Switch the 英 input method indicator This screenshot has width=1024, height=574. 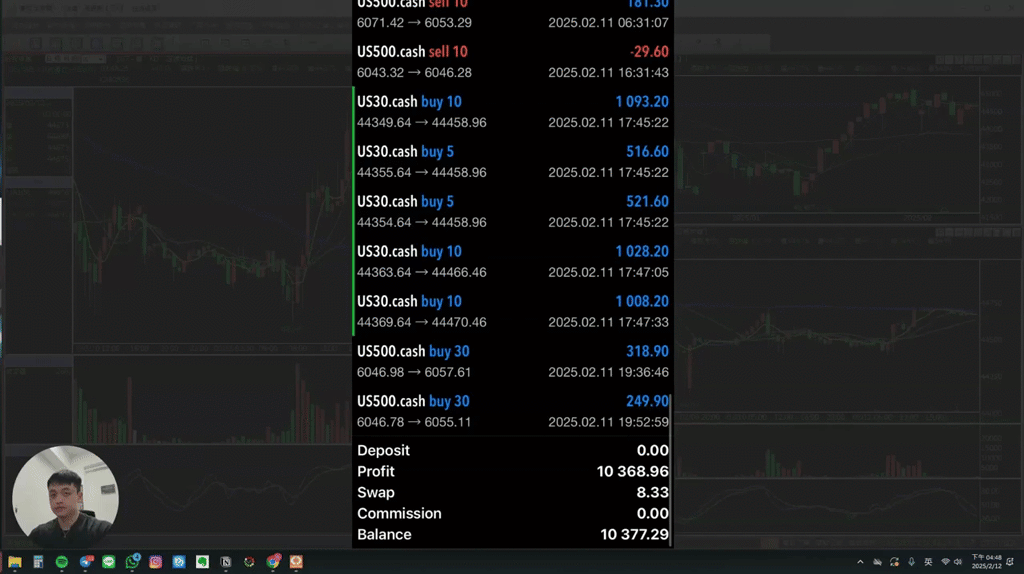click(x=928, y=562)
